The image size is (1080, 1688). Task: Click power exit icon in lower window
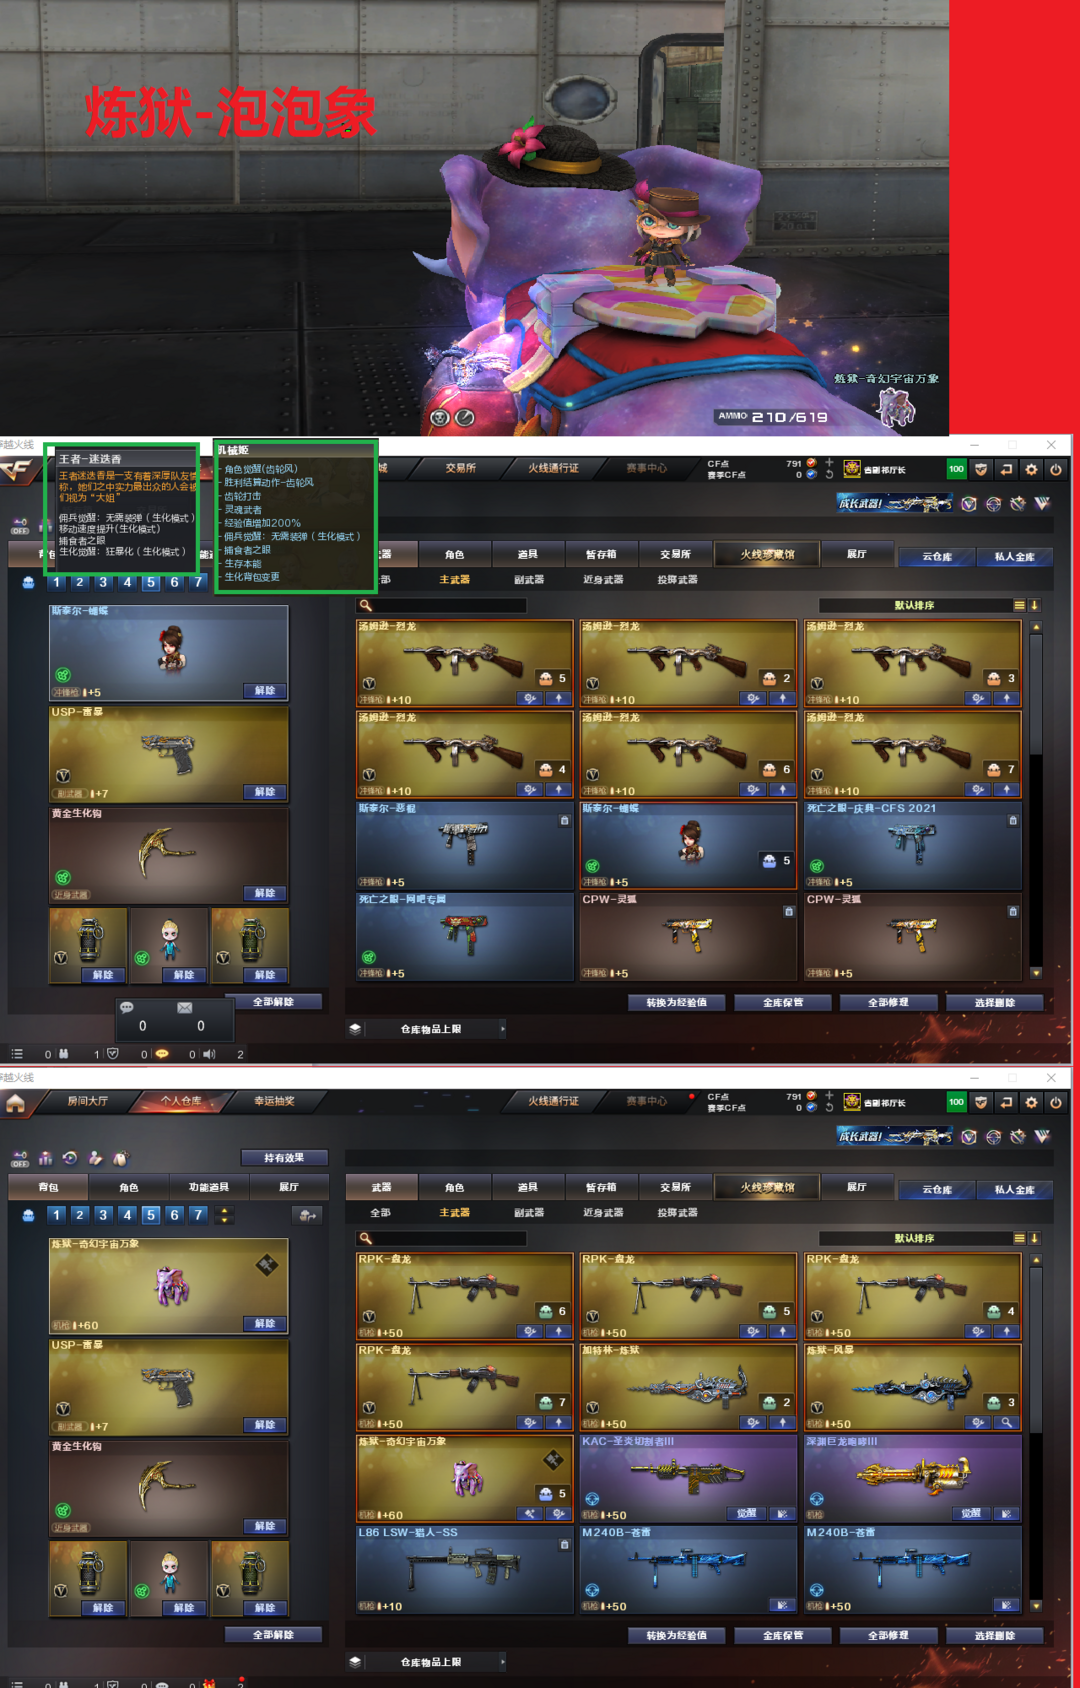click(x=1055, y=1102)
